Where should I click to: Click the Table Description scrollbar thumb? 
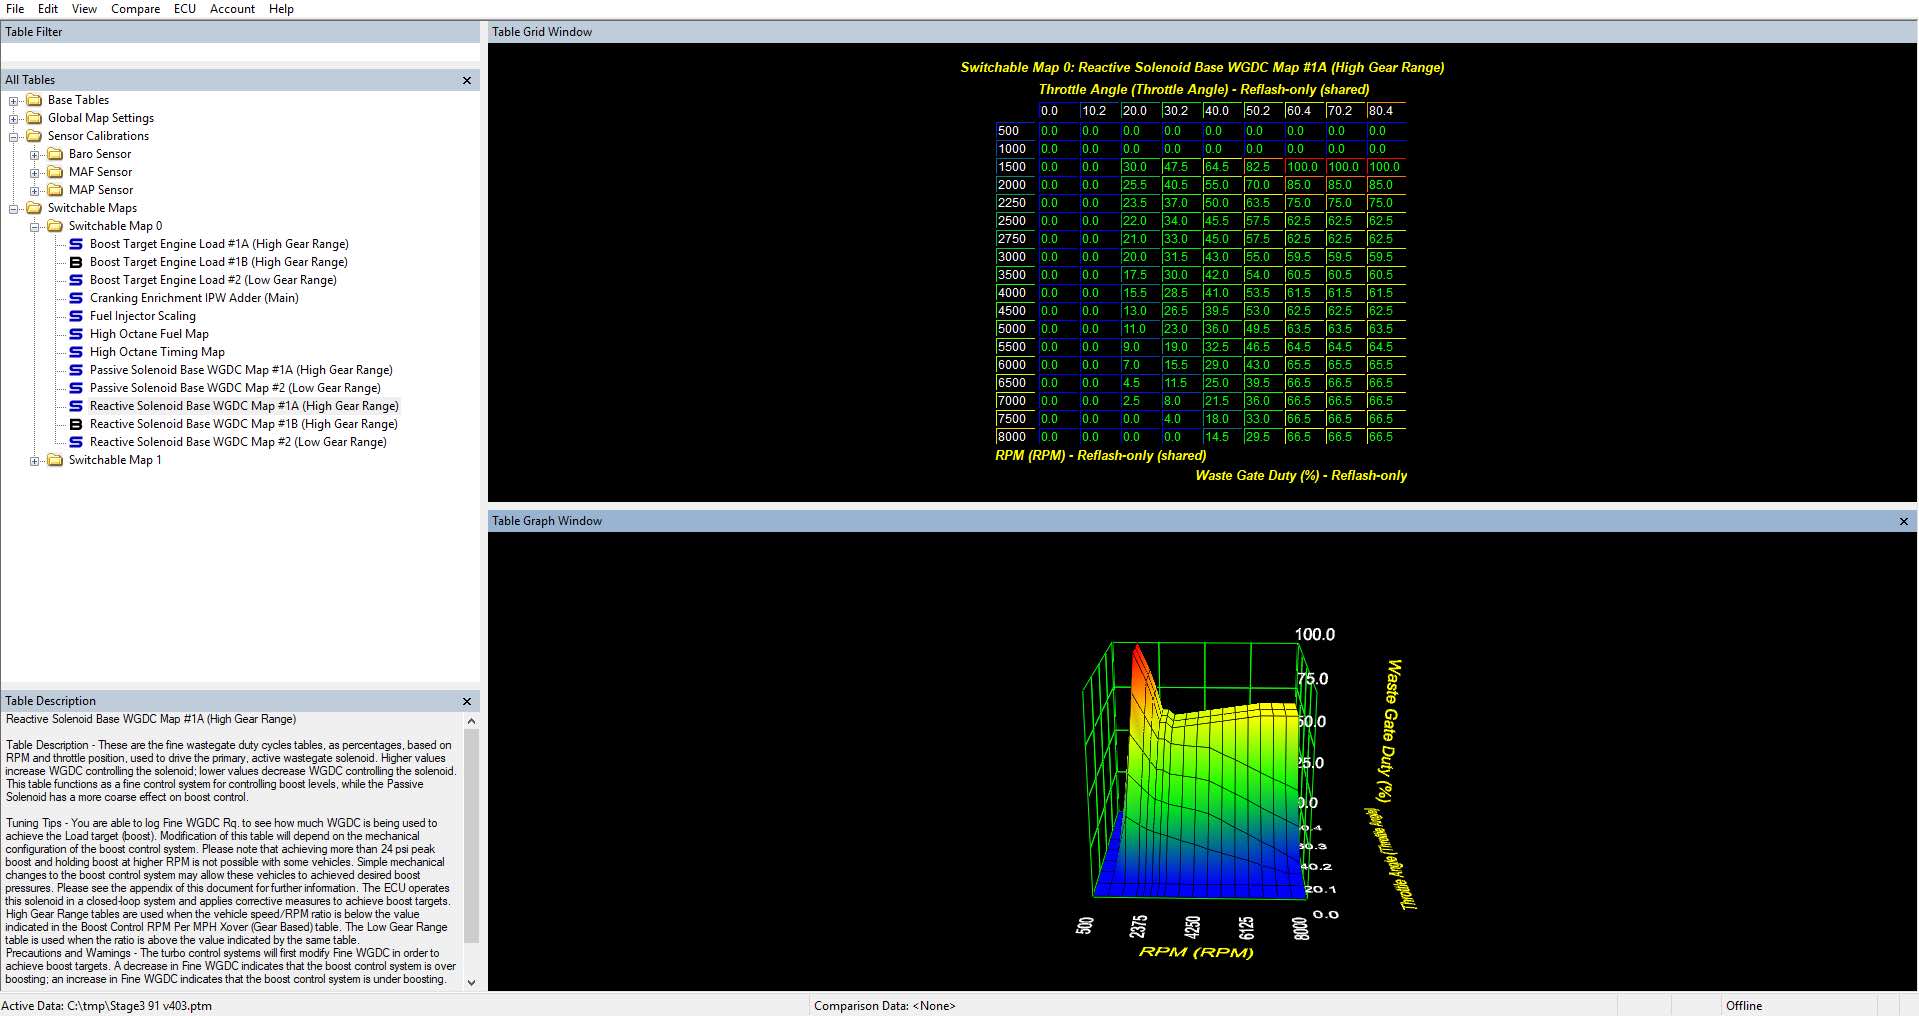[x=471, y=836]
